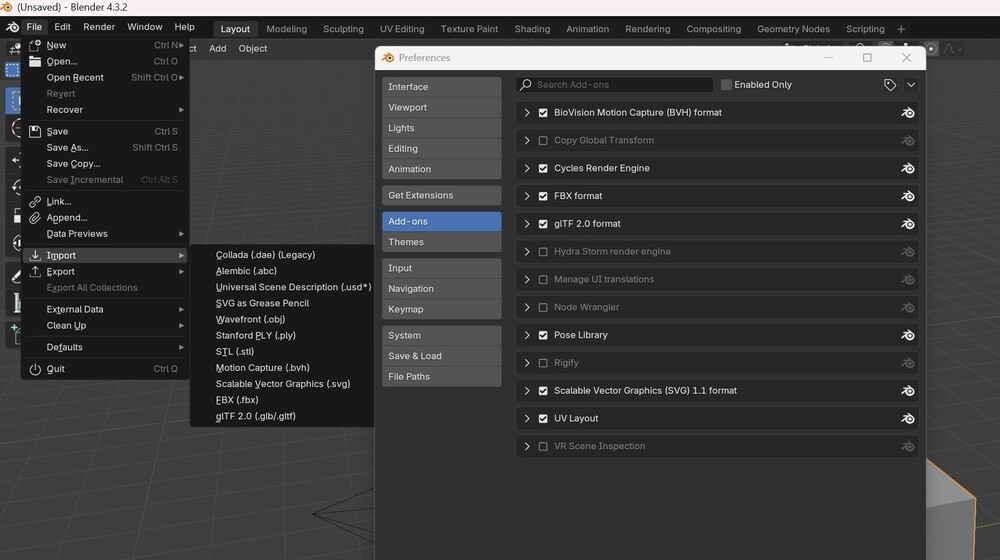Click the Blender logo beside Cycles Render Engine

click(908, 168)
